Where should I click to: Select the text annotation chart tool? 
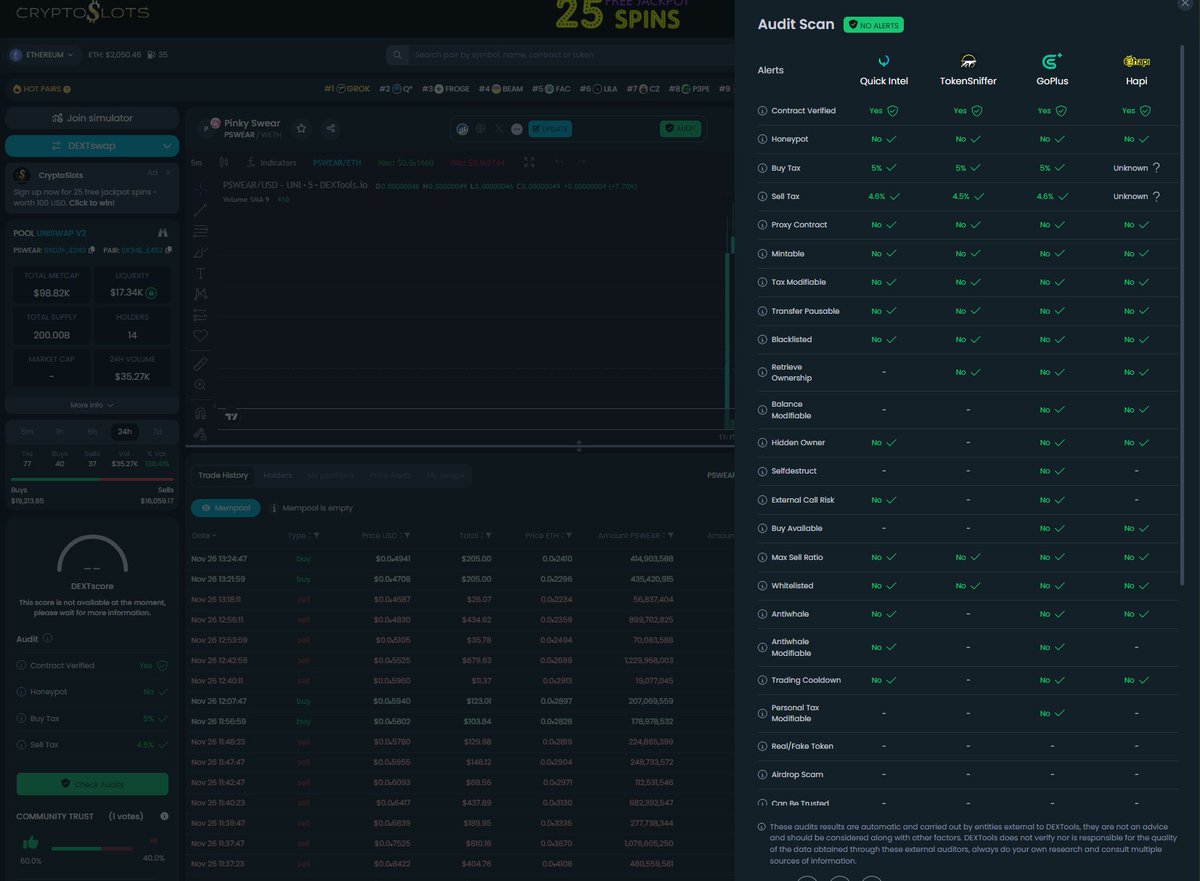coord(200,273)
